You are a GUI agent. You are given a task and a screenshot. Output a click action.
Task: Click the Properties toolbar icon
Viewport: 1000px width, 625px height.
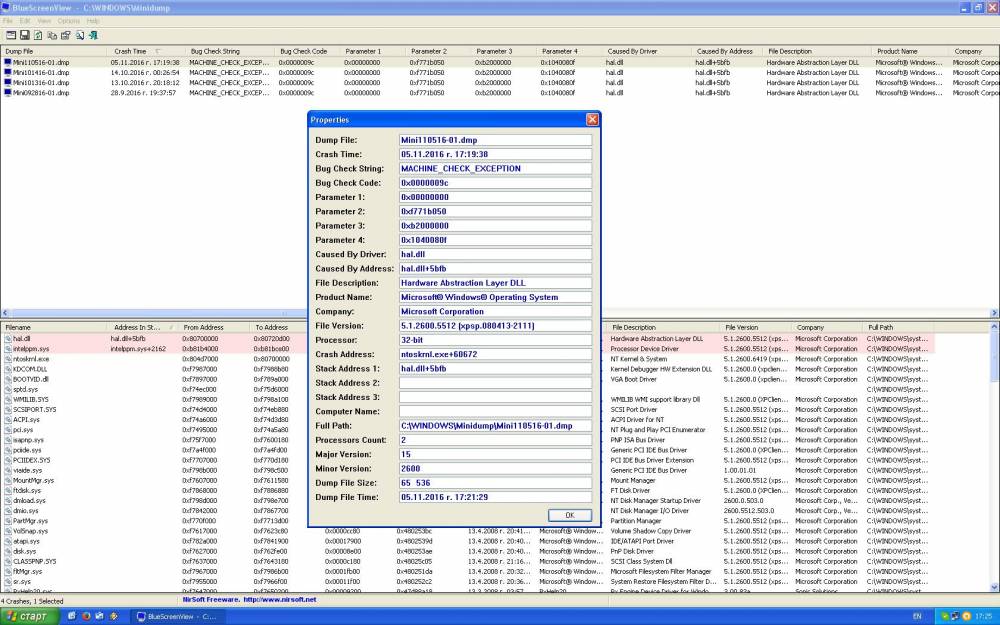click(66, 36)
